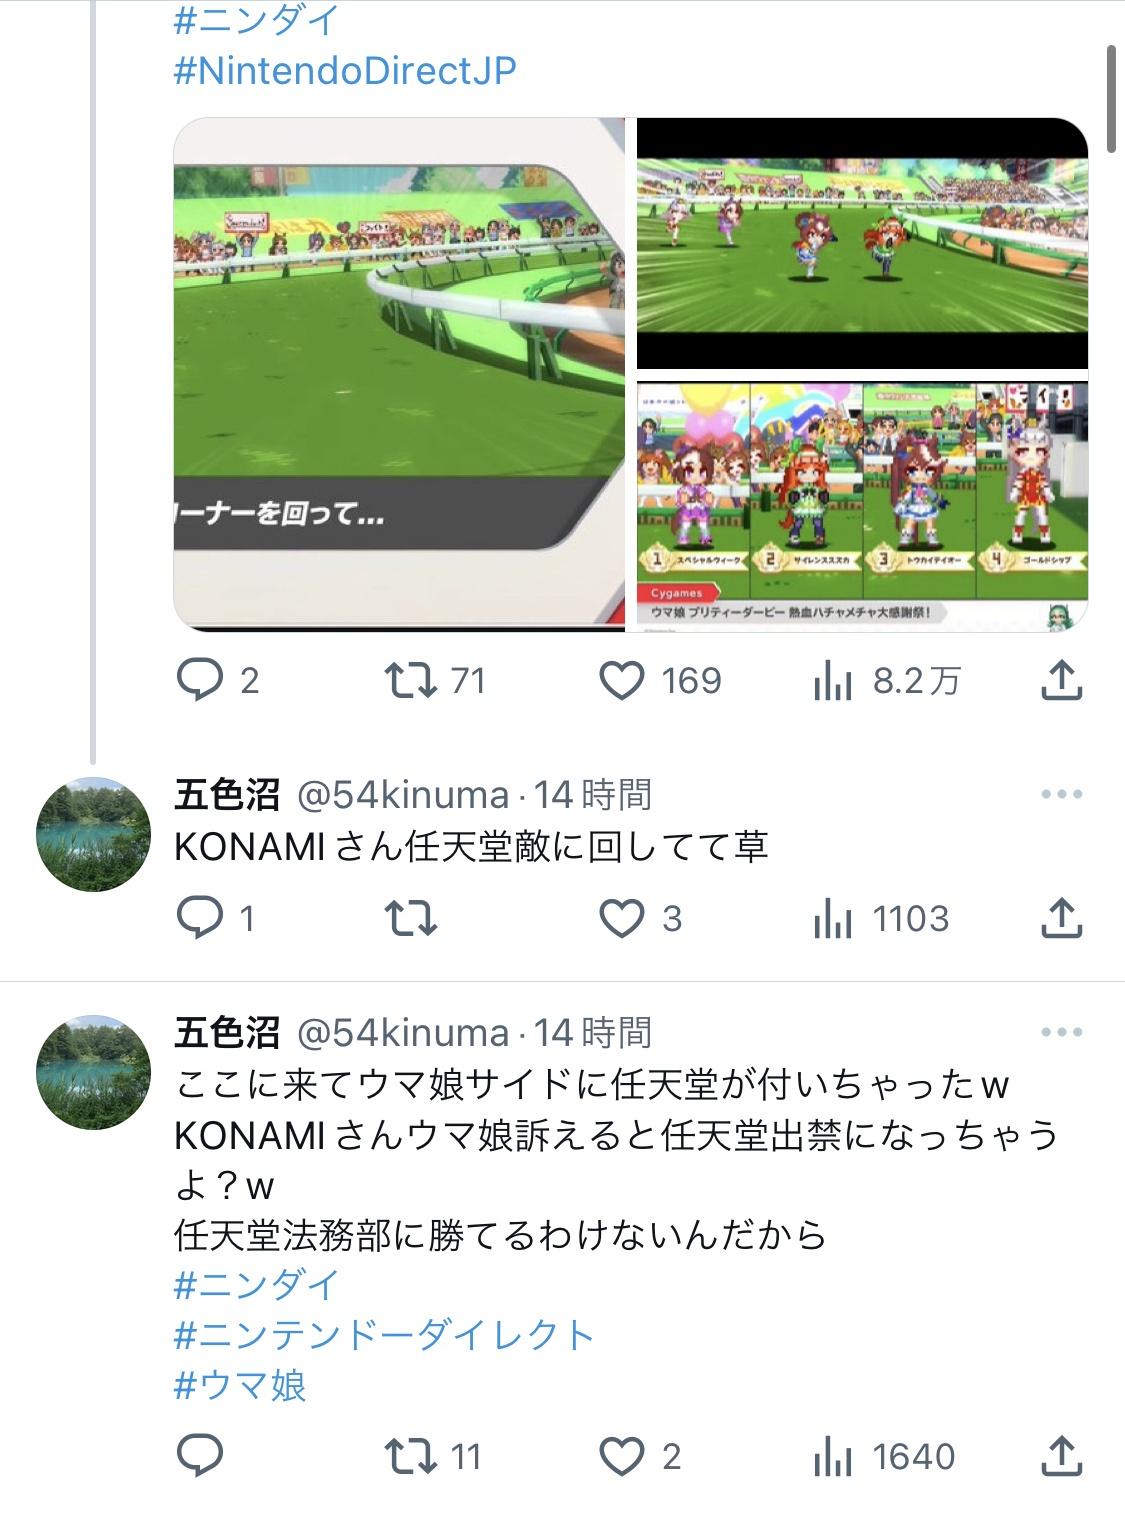Viewport: 1125px width, 1529px height.
Task: Open the #ニンテンドーダイレクト hashtag
Action: click(x=384, y=1335)
